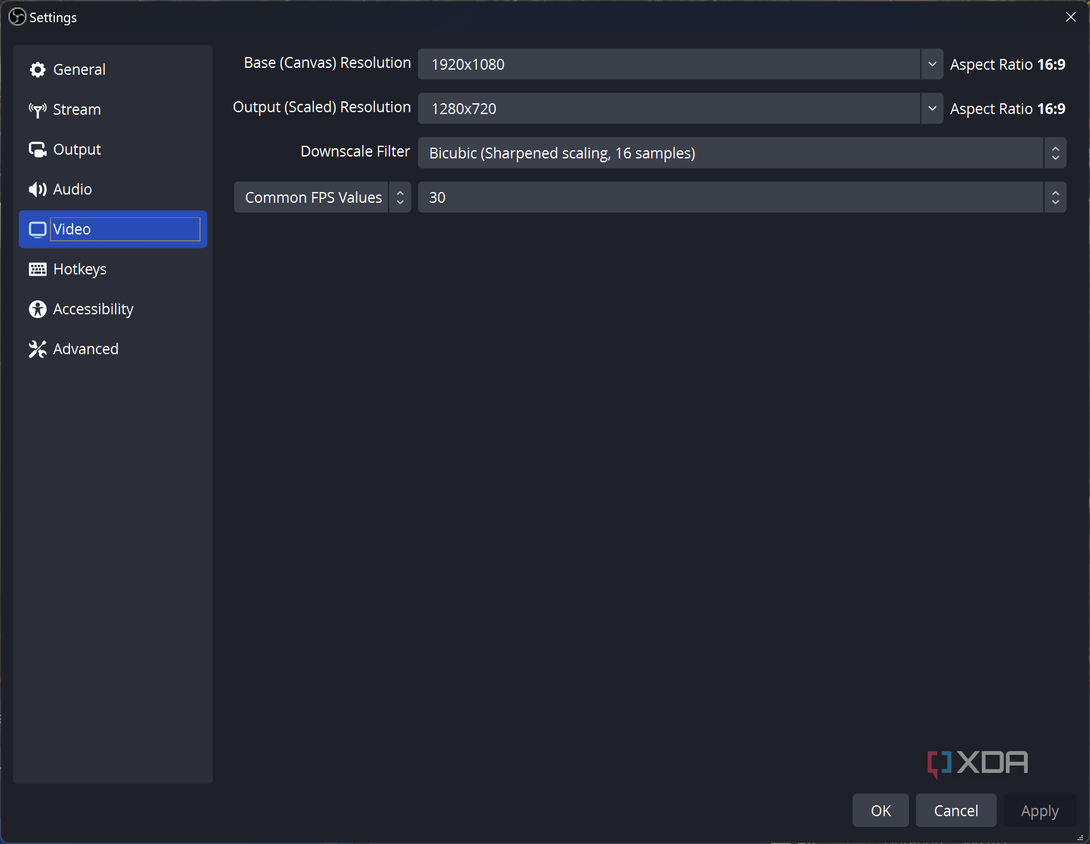Open the Advanced settings tab
The height and width of the screenshot is (844, 1090).
pyautogui.click(x=113, y=349)
